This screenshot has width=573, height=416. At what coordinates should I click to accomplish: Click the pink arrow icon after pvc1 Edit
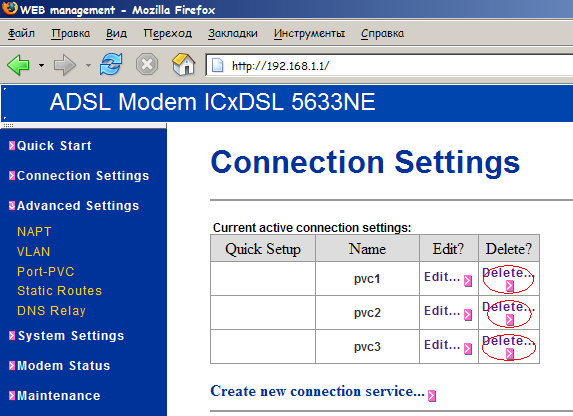click(x=468, y=281)
